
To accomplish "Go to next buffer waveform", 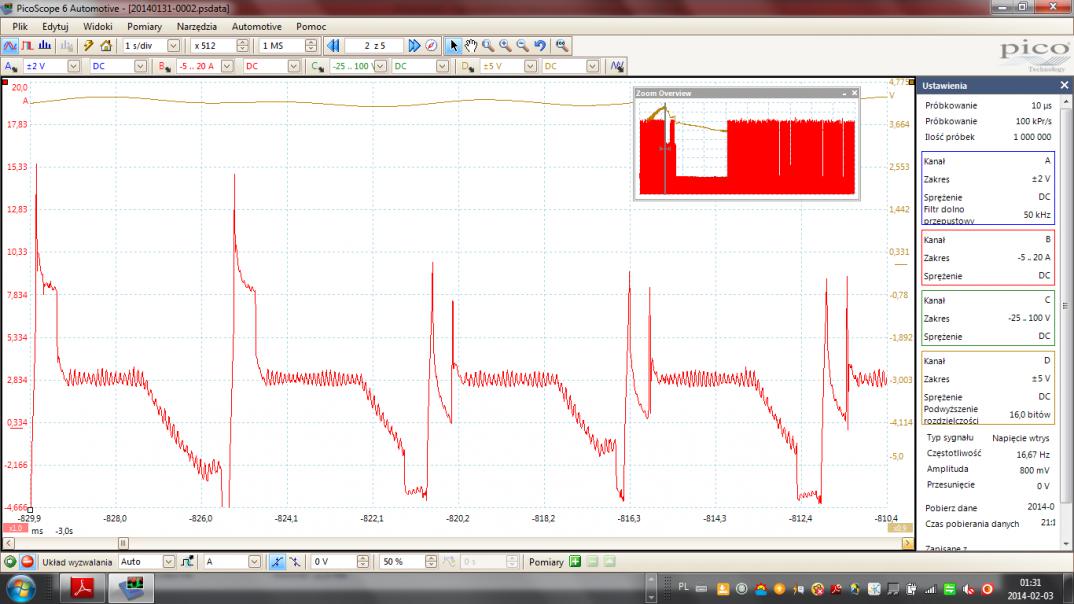I will pos(414,46).
